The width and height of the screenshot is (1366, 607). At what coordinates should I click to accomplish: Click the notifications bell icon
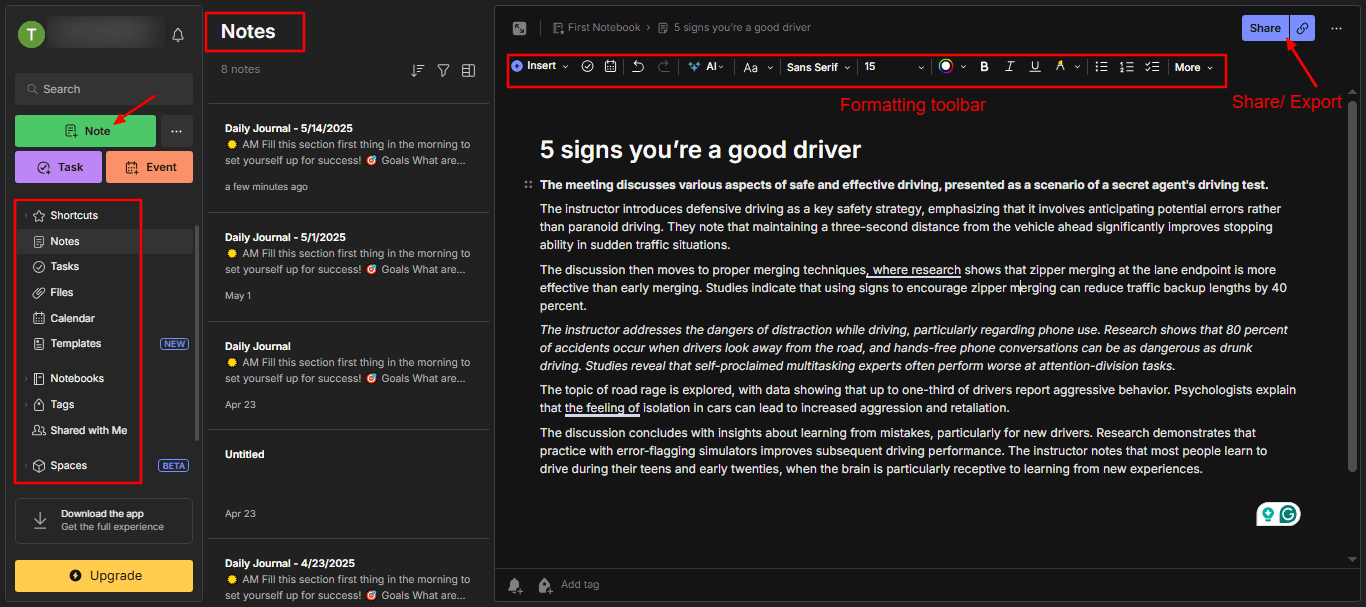[178, 35]
